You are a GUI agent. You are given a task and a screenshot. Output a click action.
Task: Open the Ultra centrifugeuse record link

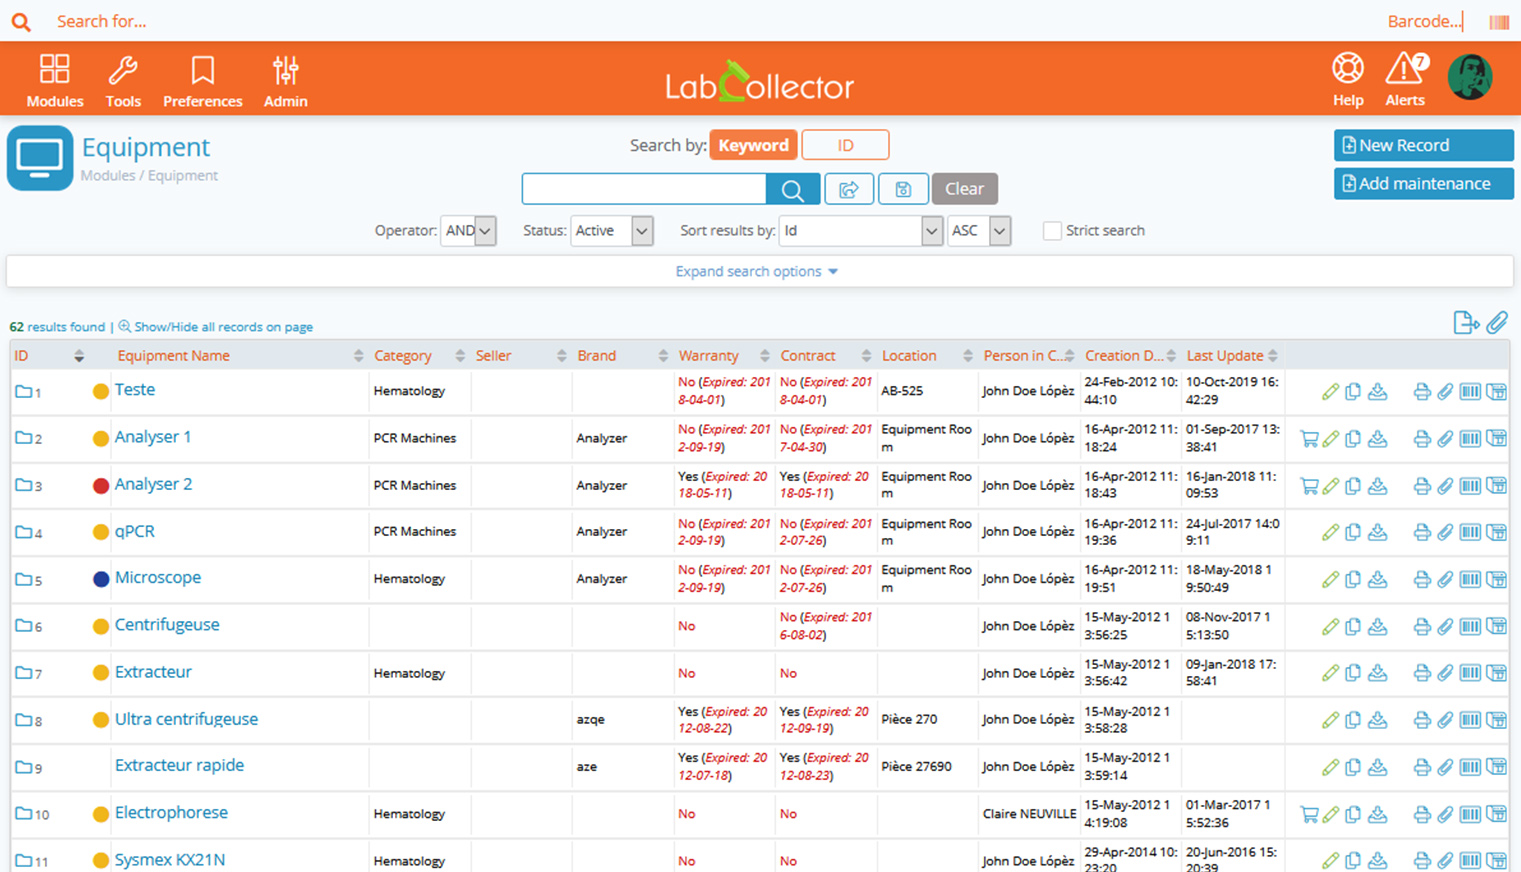[x=186, y=719]
